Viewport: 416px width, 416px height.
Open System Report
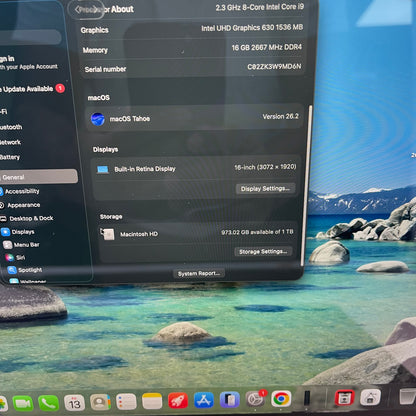tap(199, 274)
